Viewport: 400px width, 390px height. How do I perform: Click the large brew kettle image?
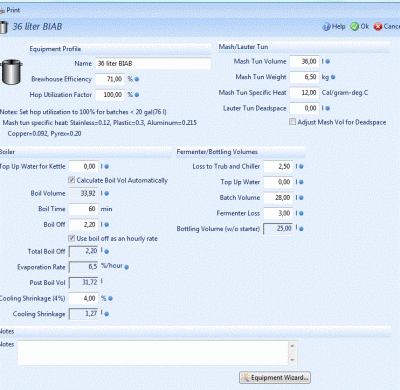tap(11, 72)
